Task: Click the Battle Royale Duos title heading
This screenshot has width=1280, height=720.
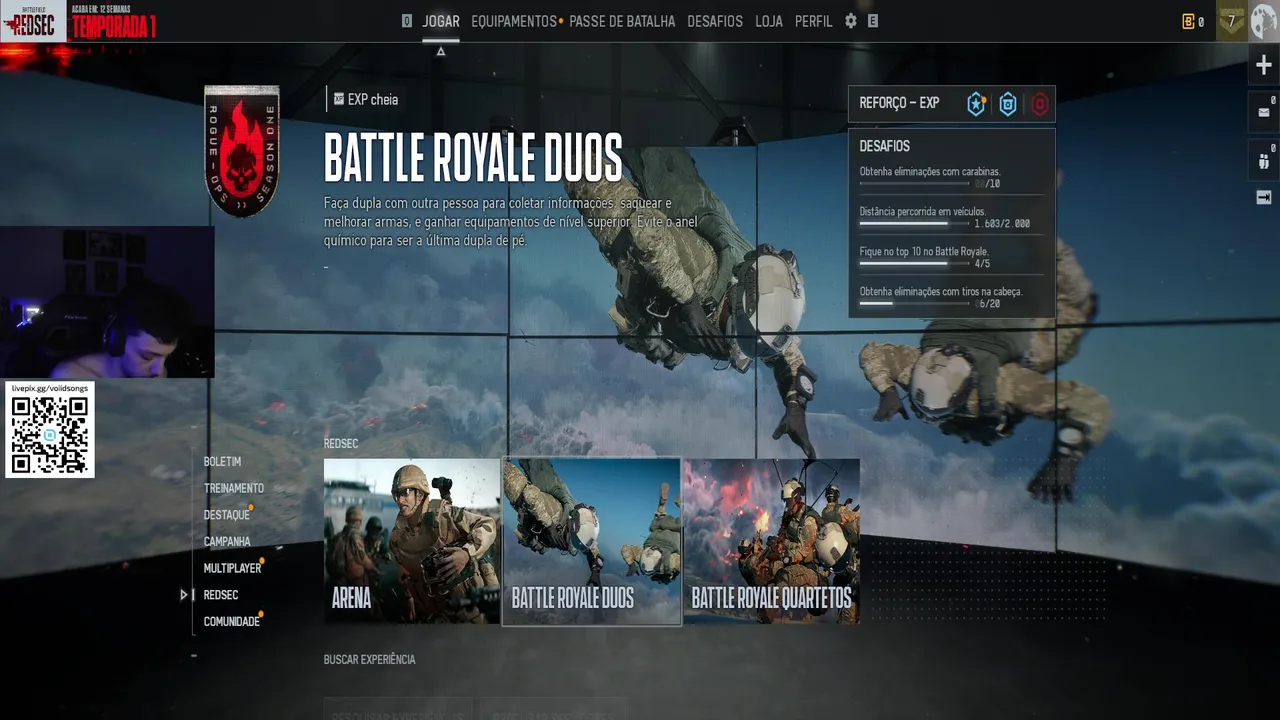Action: 473,158
